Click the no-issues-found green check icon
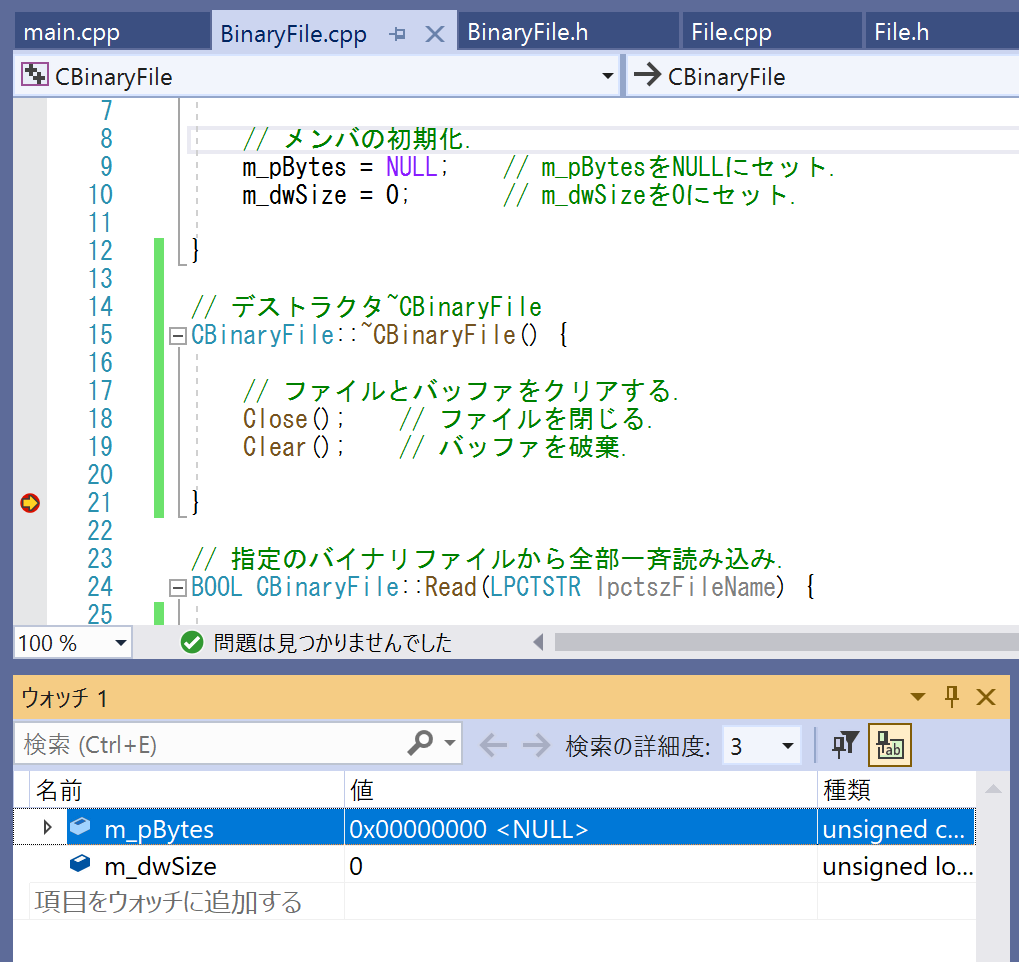Screen dimensions: 1019x962 point(192,642)
